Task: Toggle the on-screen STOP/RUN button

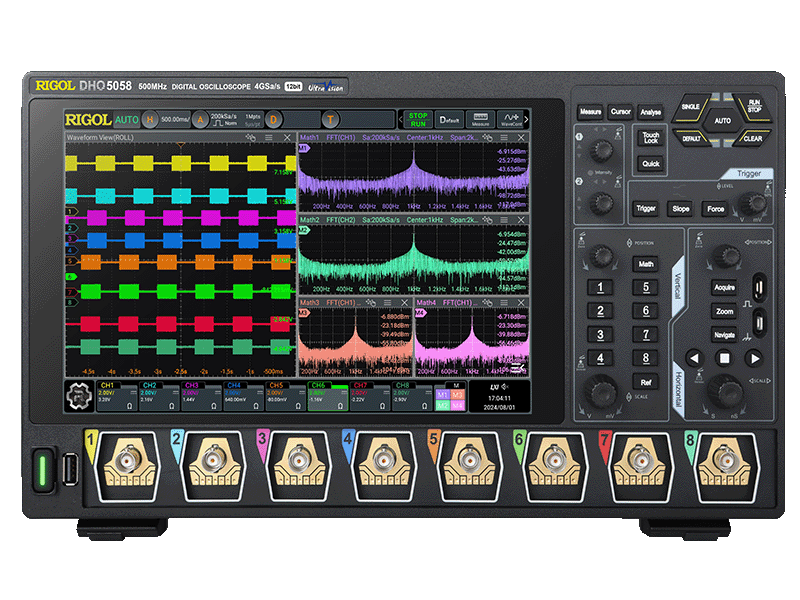Action: [418, 118]
